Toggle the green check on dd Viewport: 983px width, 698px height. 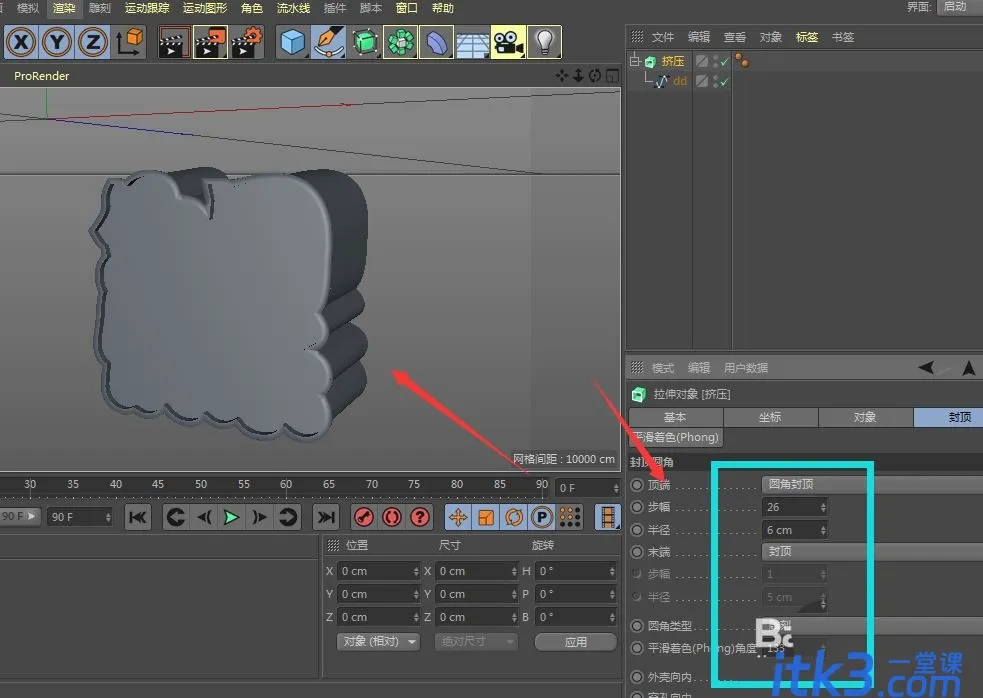[725, 81]
